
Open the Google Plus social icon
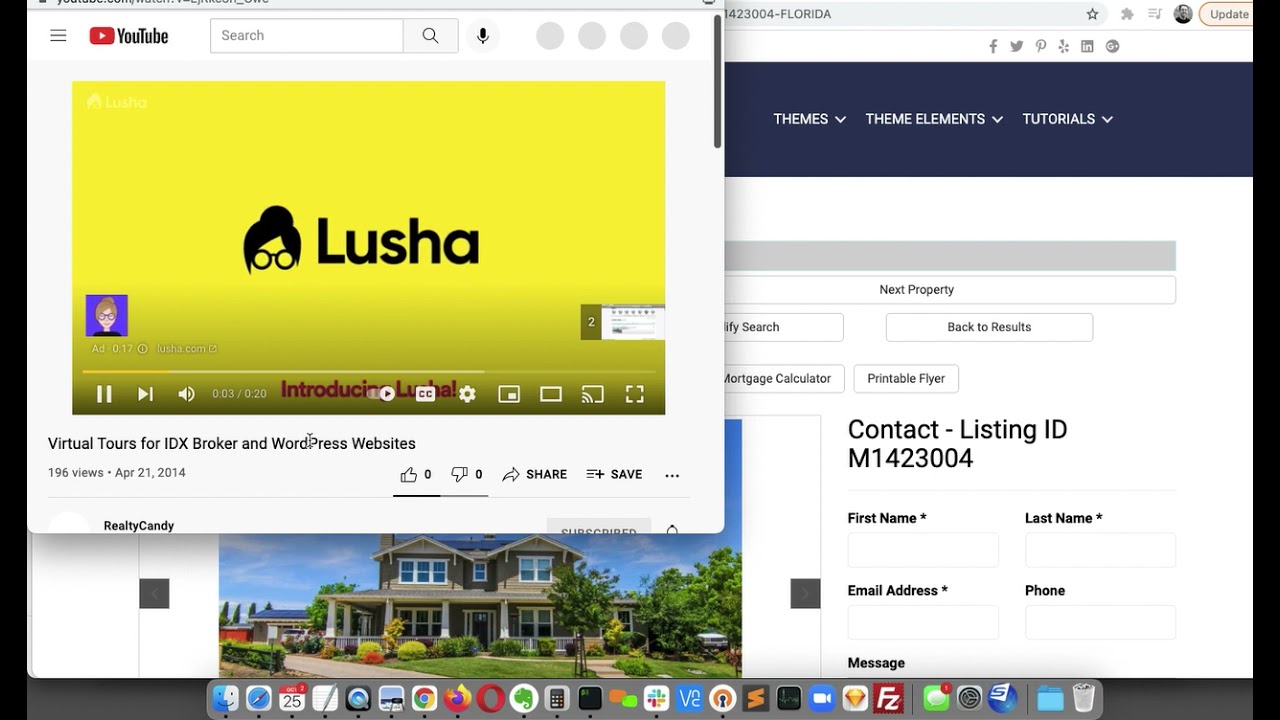(x=1112, y=46)
